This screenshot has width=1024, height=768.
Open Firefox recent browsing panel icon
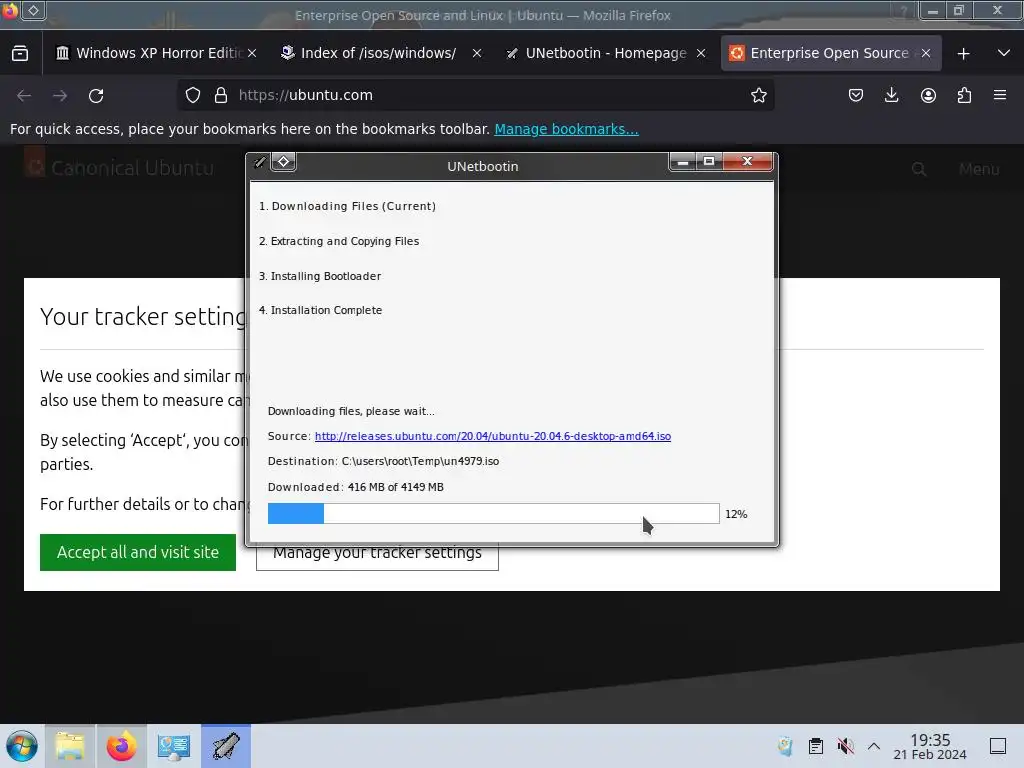tap(20, 53)
